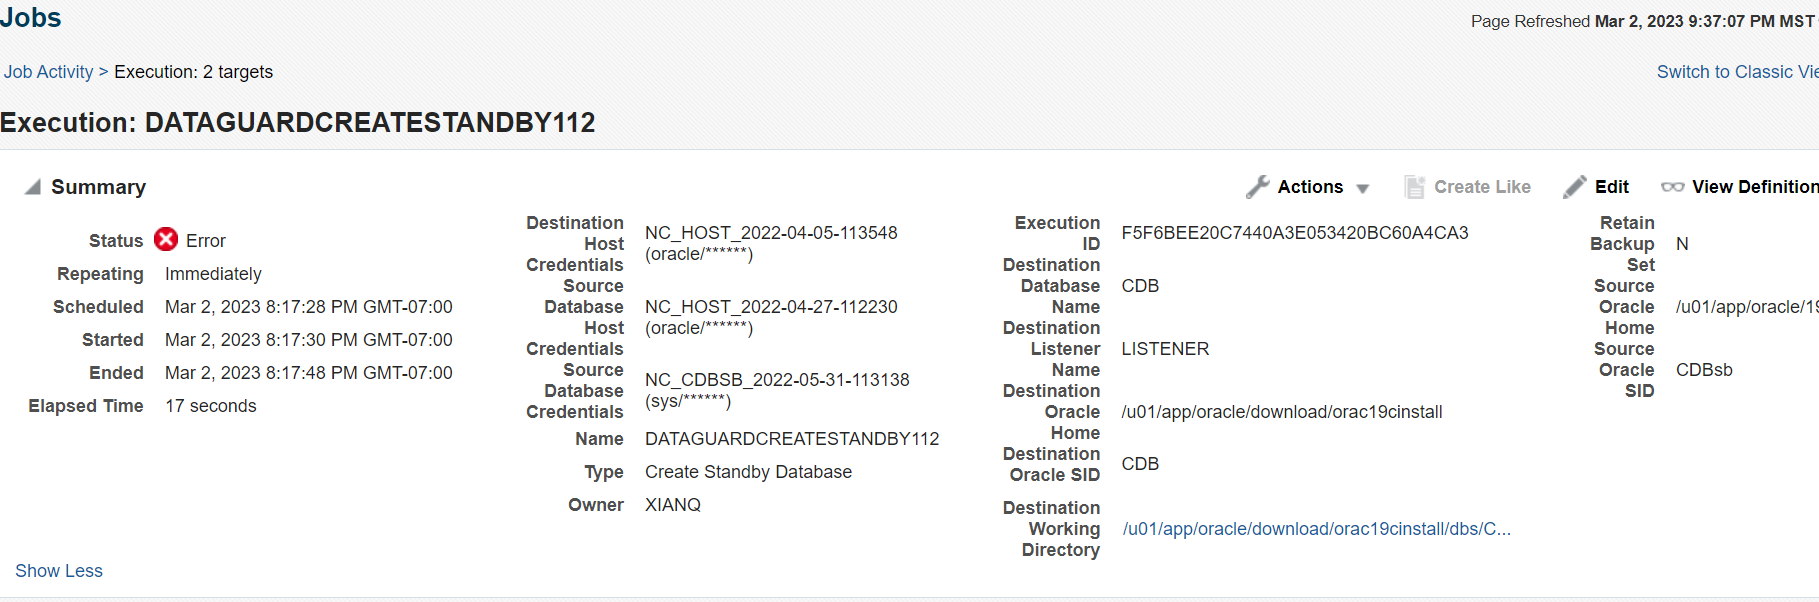The width and height of the screenshot is (1819, 602).
Task: Click View Definition button text
Action: coord(1755,187)
